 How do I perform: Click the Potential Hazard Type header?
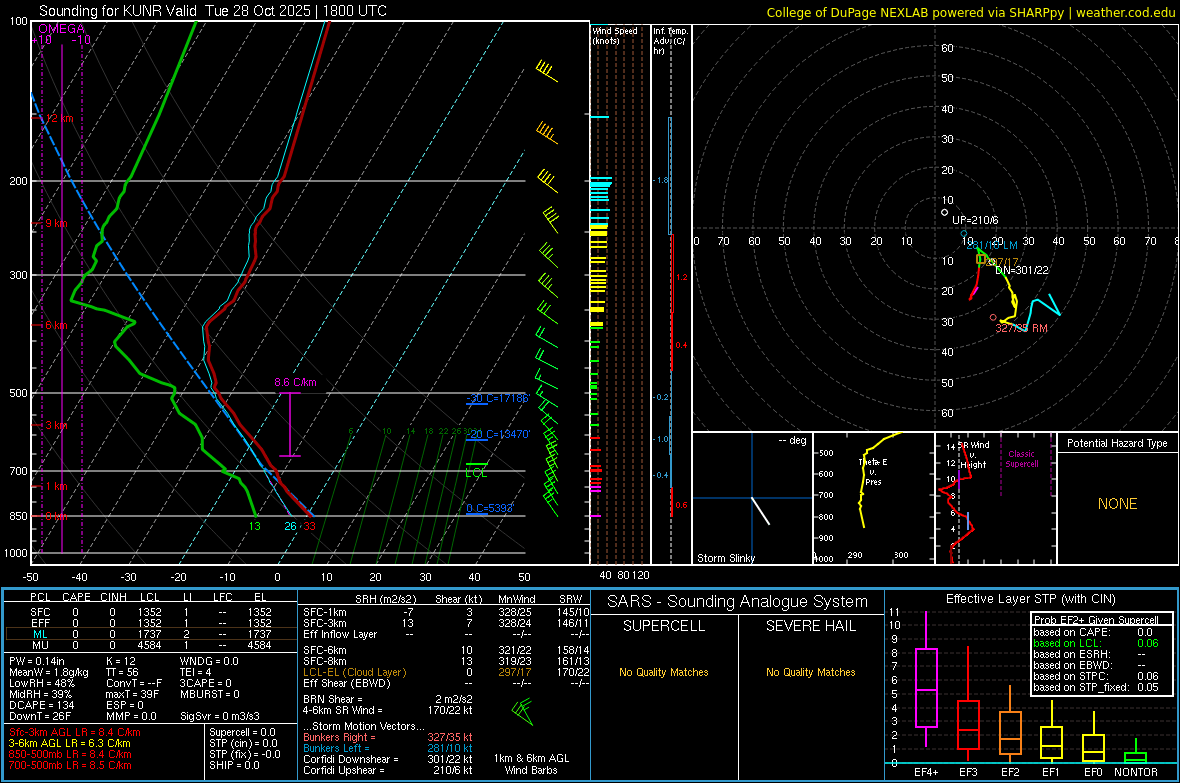click(1117, 443)
